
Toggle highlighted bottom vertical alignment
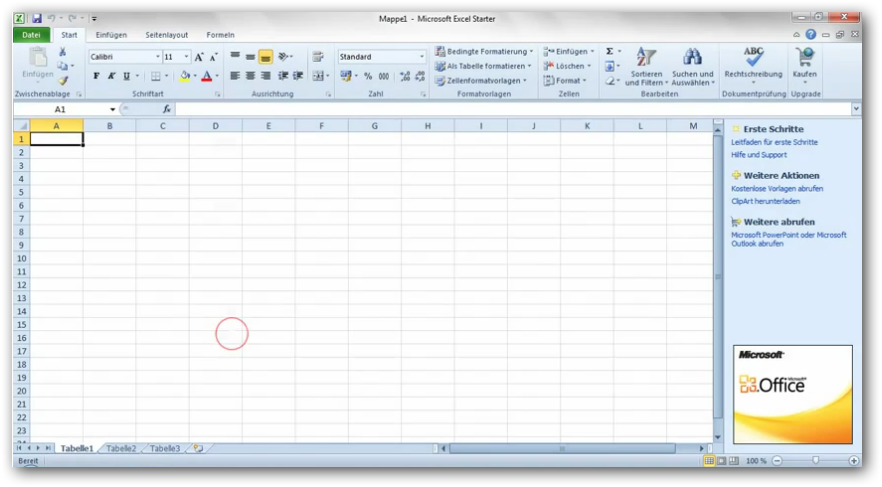point(266,57)
